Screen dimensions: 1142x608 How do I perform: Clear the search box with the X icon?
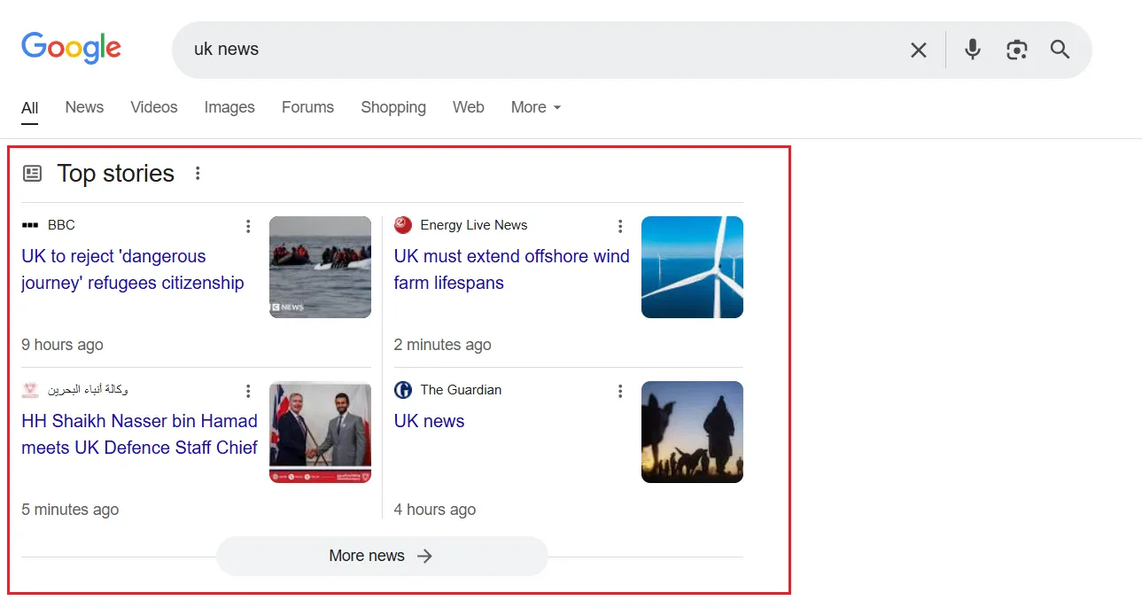tap(918, 50)
